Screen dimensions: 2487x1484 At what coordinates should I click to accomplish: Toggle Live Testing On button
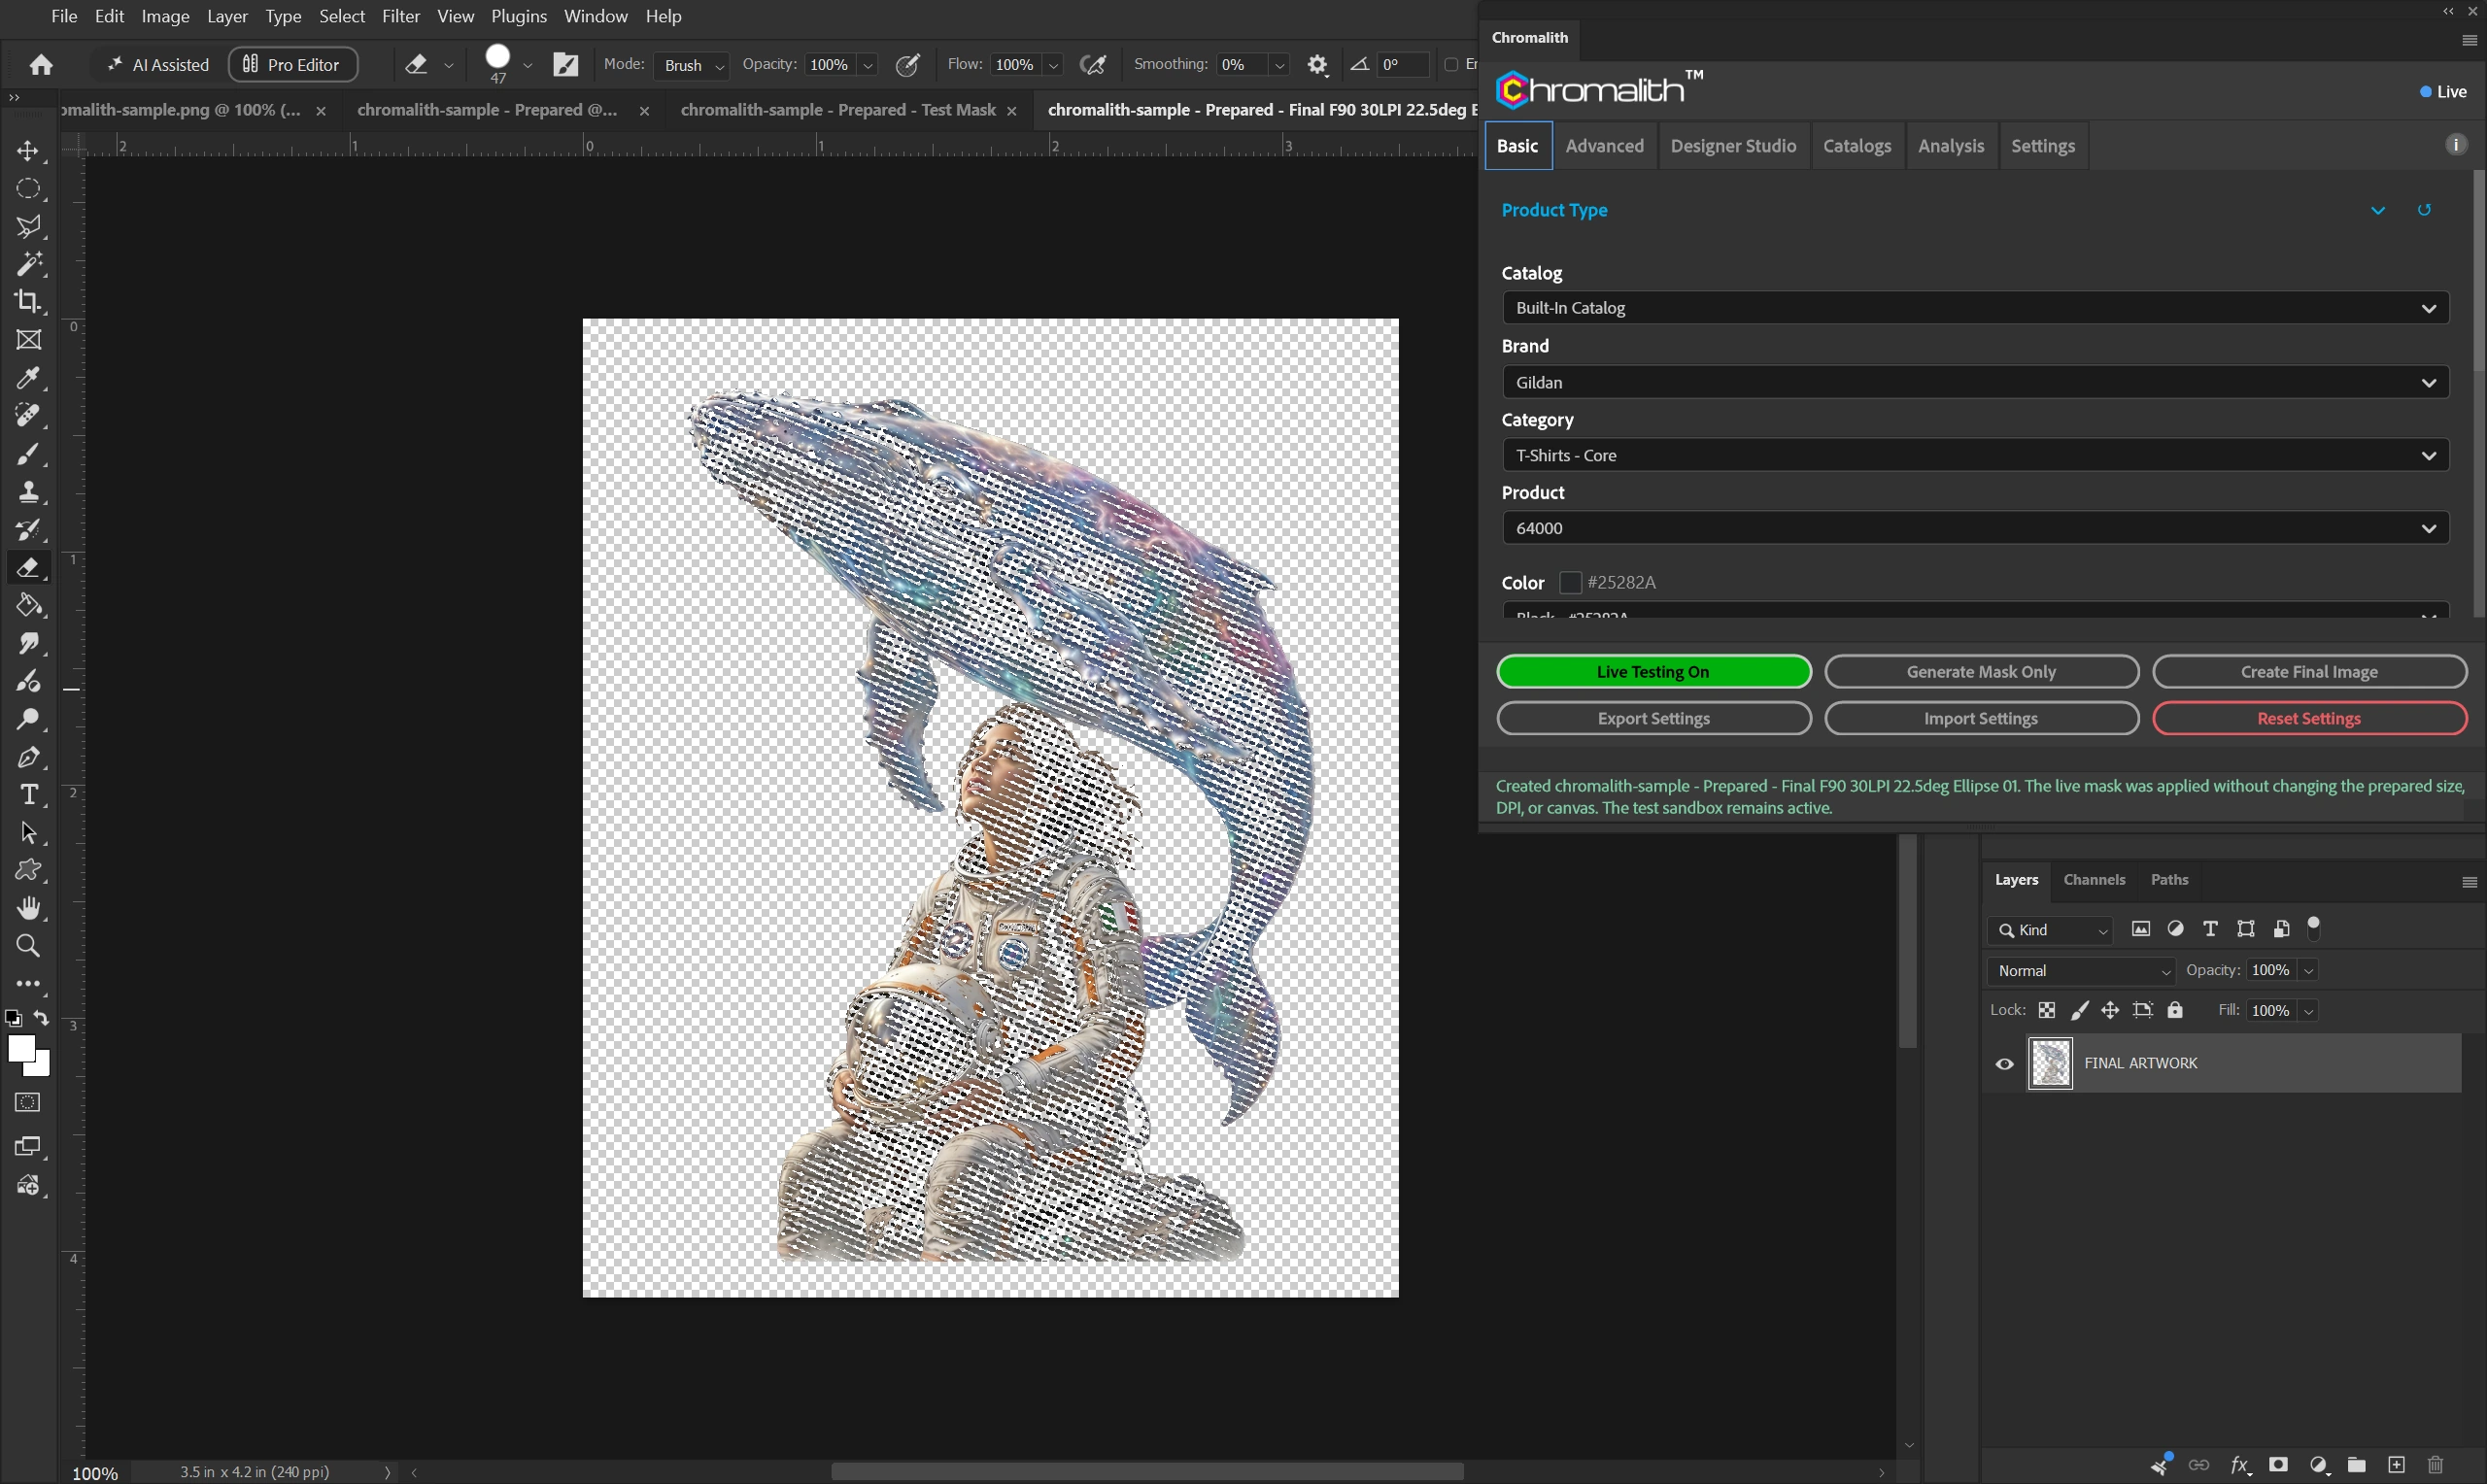pyautogui.click(x=1653, y=672)
